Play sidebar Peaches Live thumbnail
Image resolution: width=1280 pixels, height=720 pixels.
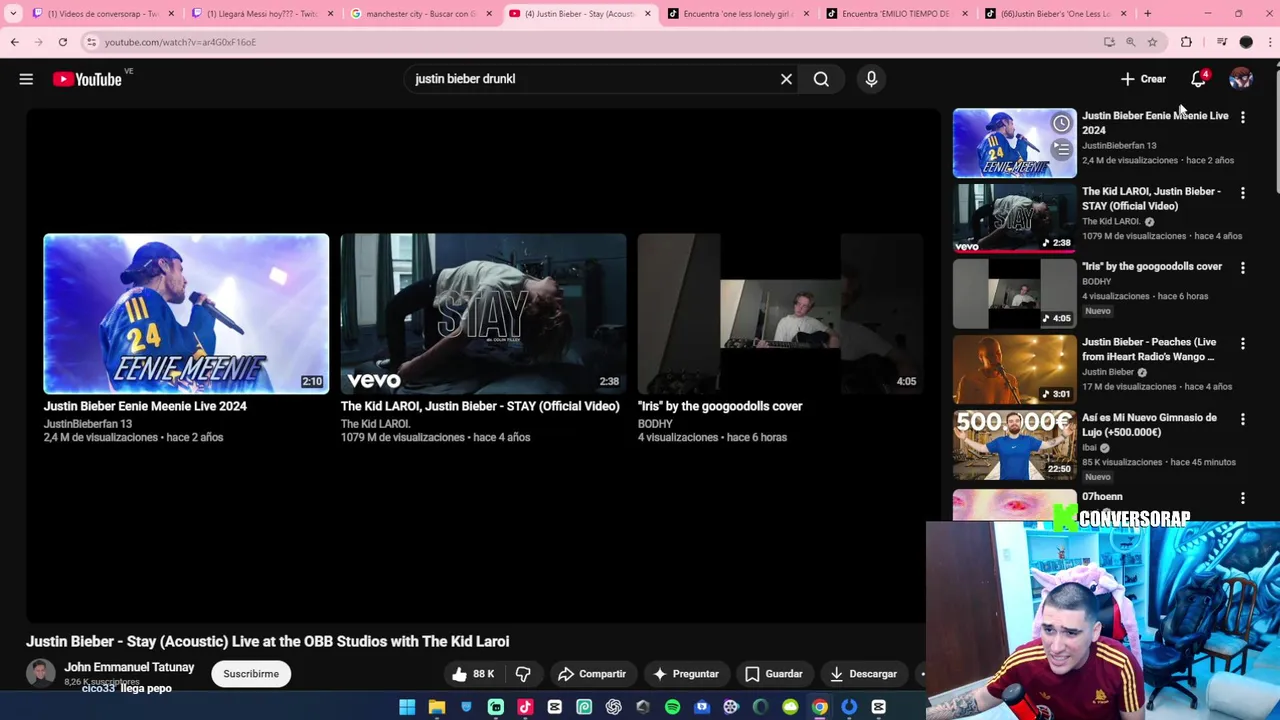1014,370
